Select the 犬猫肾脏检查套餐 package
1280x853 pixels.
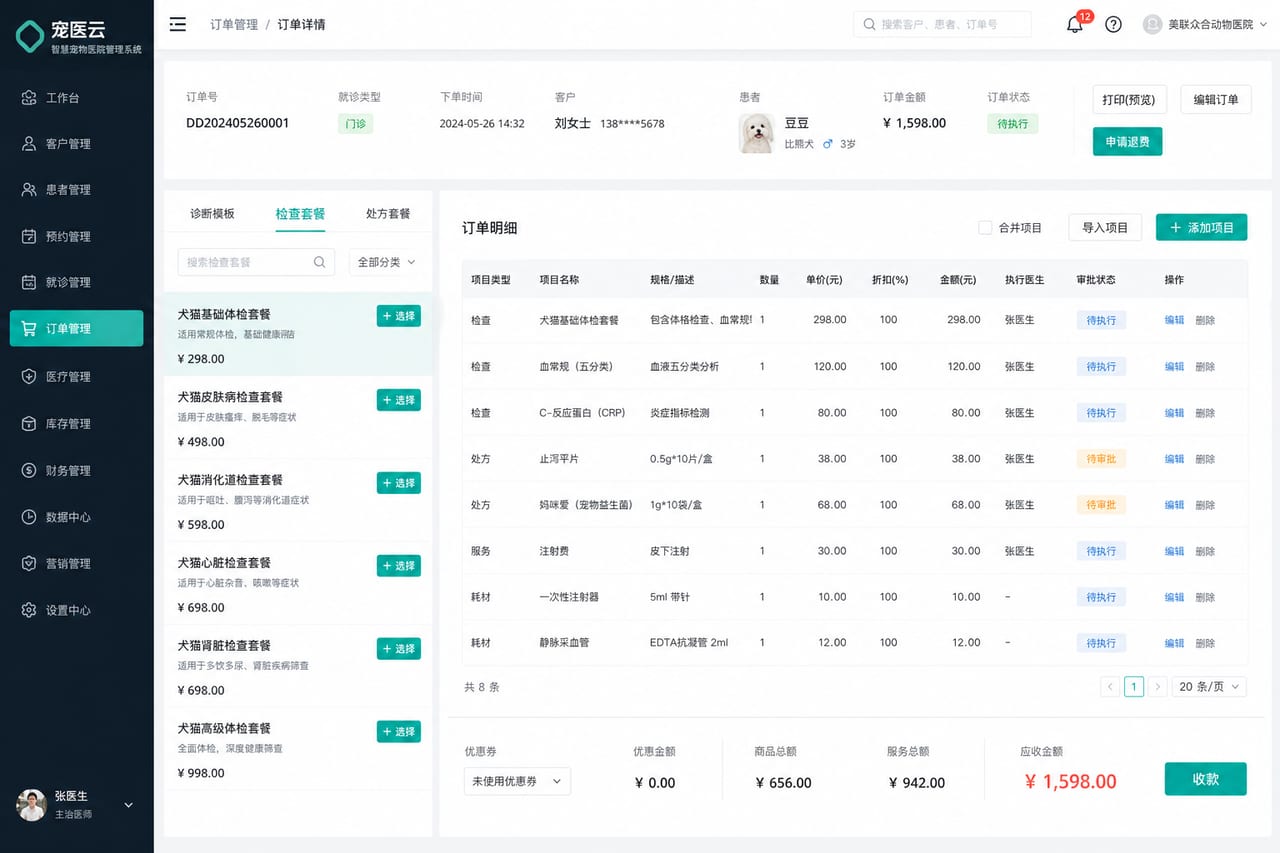(x=399, y=649)
